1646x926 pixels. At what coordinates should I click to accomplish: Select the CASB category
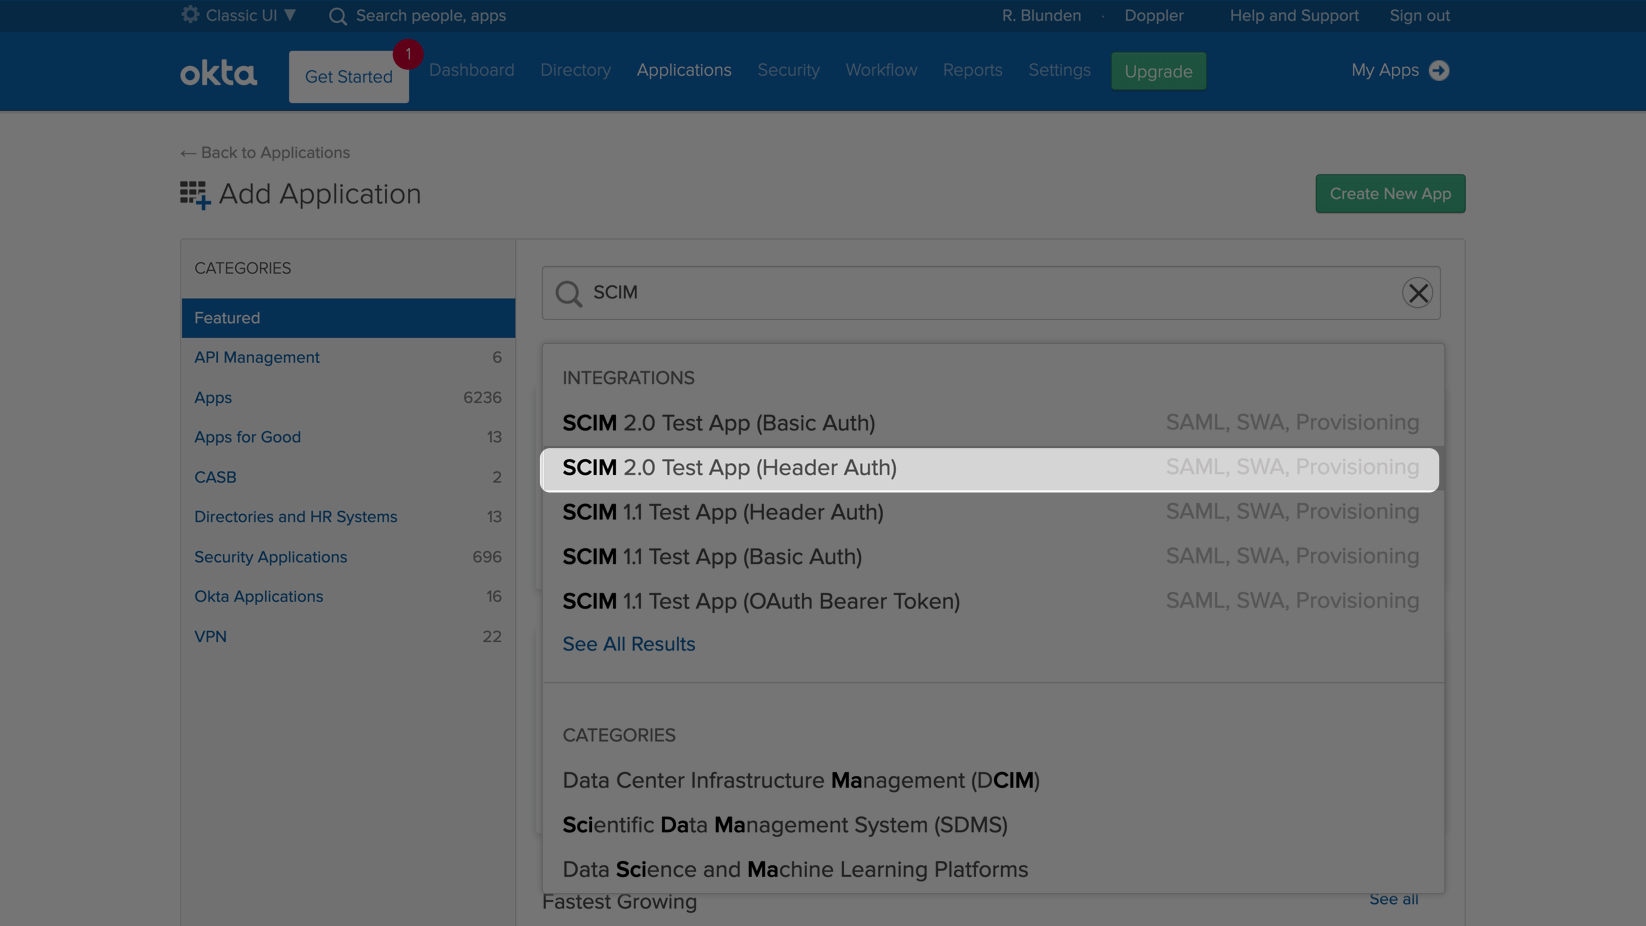[348, 477]
